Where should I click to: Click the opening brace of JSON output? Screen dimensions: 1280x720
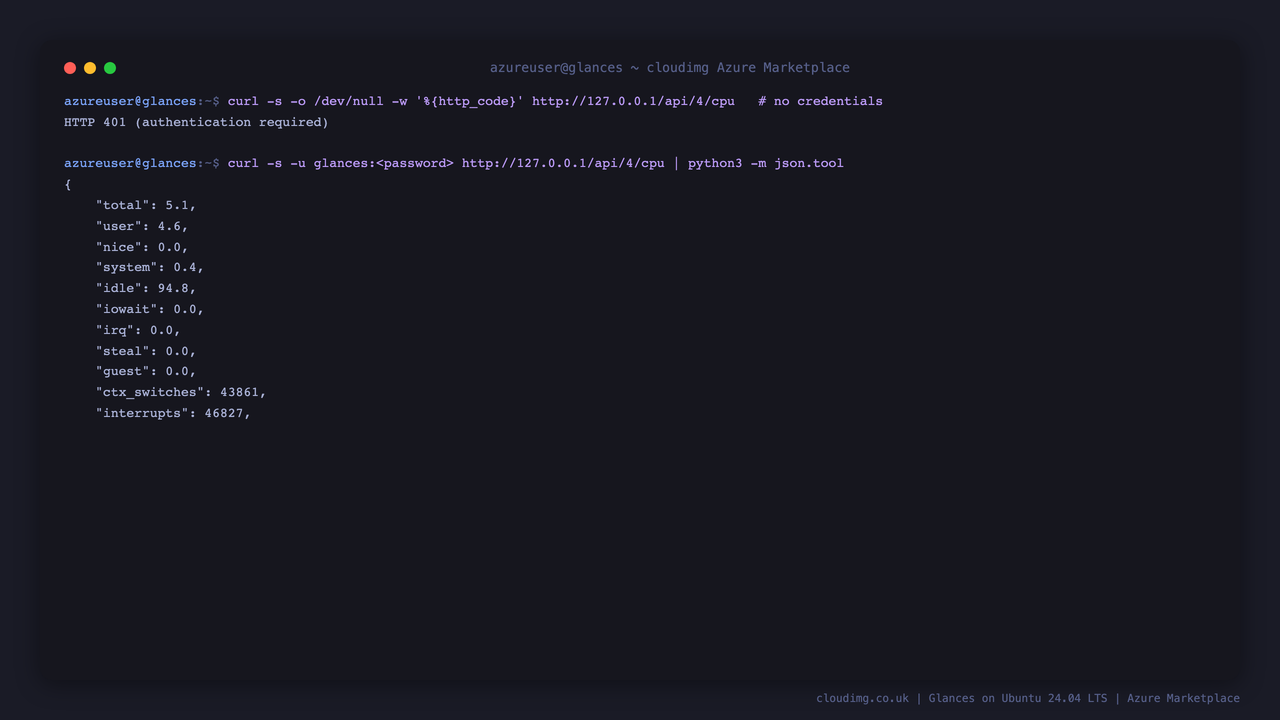click(x=68, y=184)
